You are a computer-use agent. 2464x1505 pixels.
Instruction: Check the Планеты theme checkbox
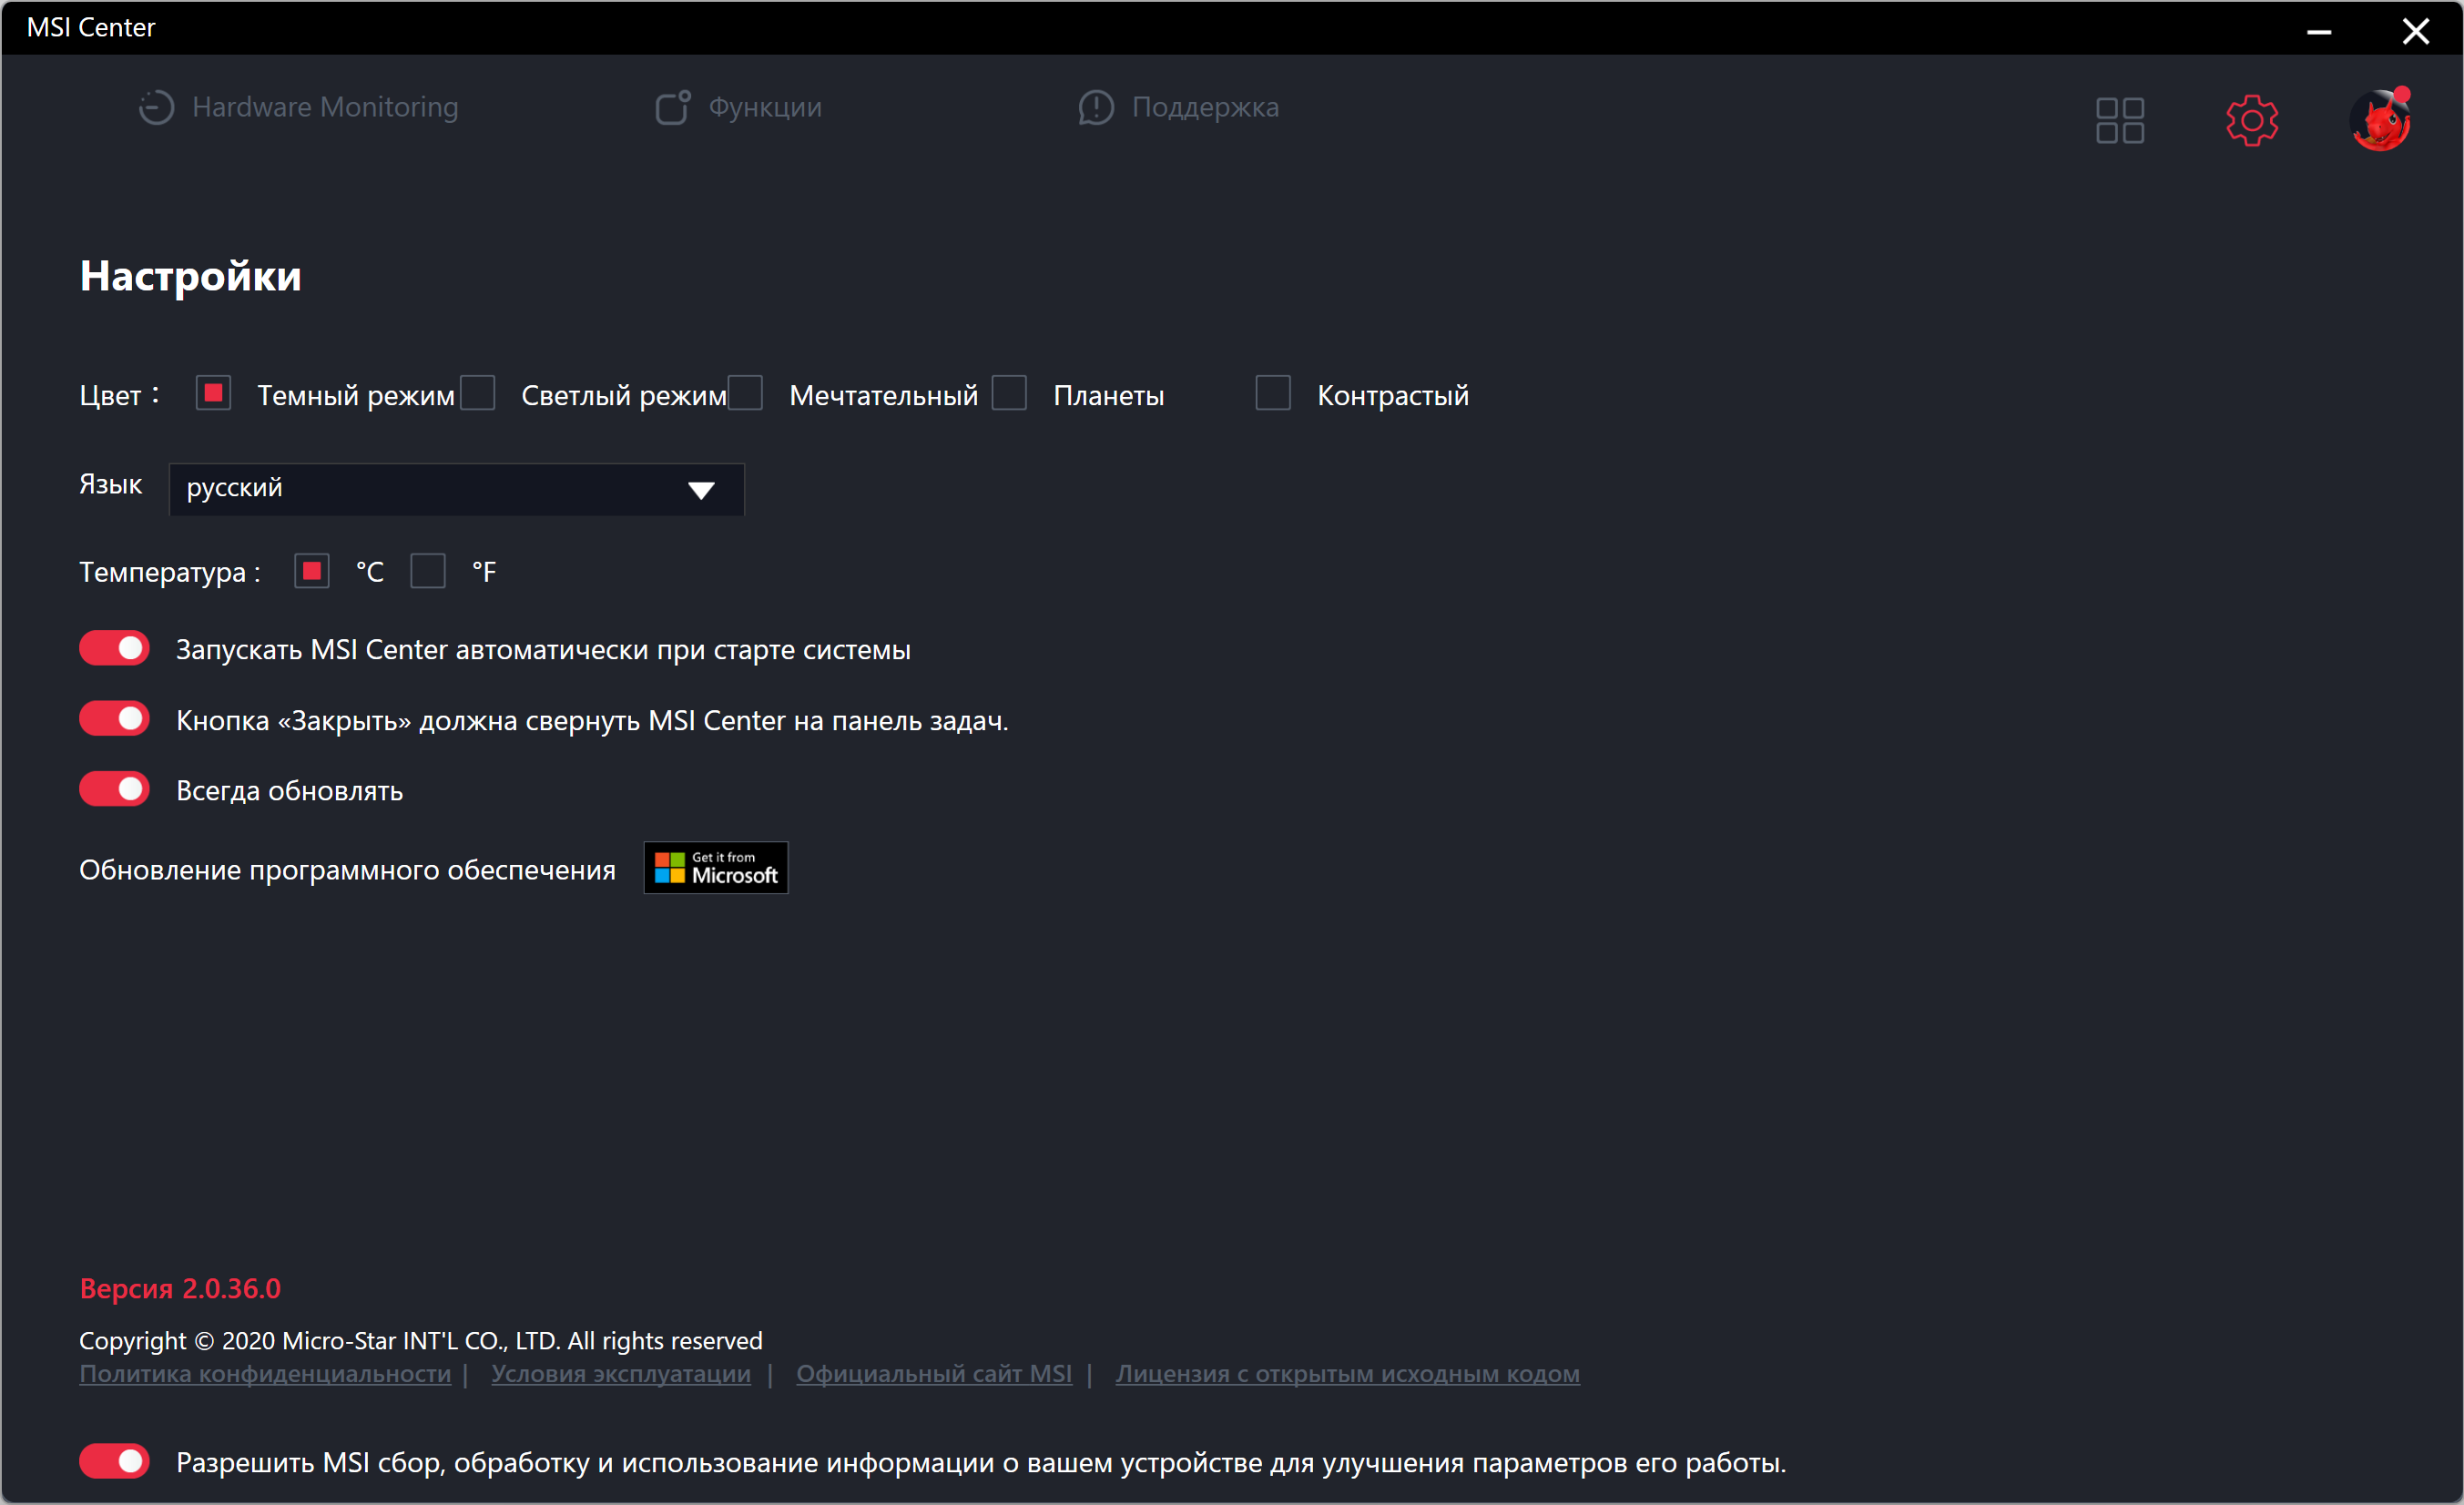1009,393
